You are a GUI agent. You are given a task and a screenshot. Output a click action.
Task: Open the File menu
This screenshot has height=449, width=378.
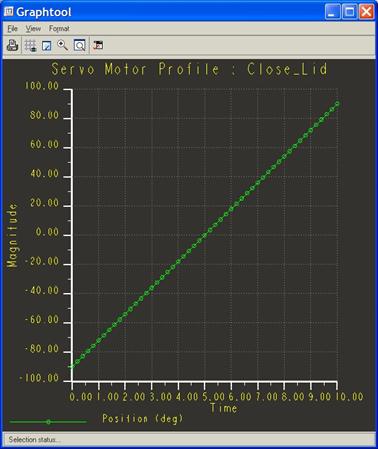pyautogui.click(x=12, y=29)
